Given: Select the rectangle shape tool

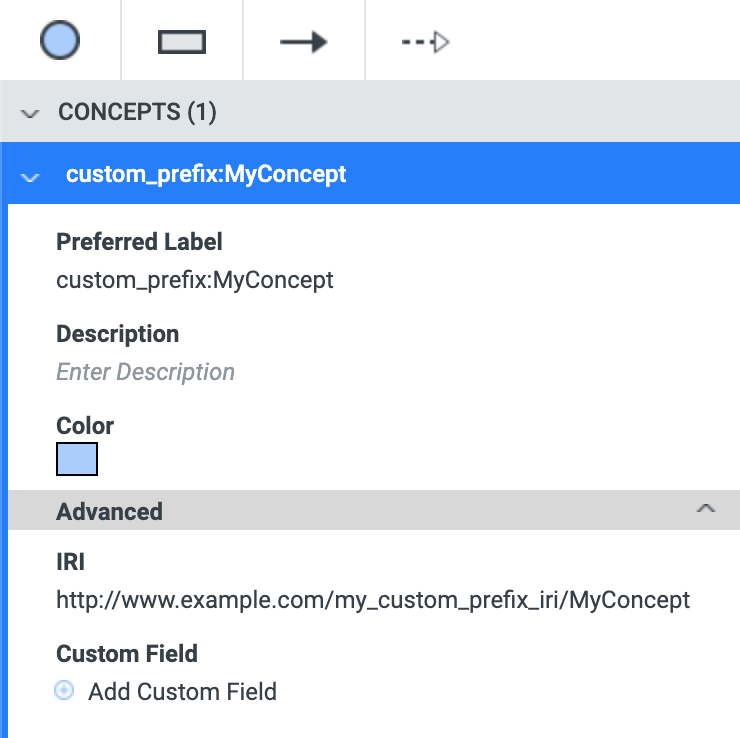Looking at the screenshot, I should (182, 42).
